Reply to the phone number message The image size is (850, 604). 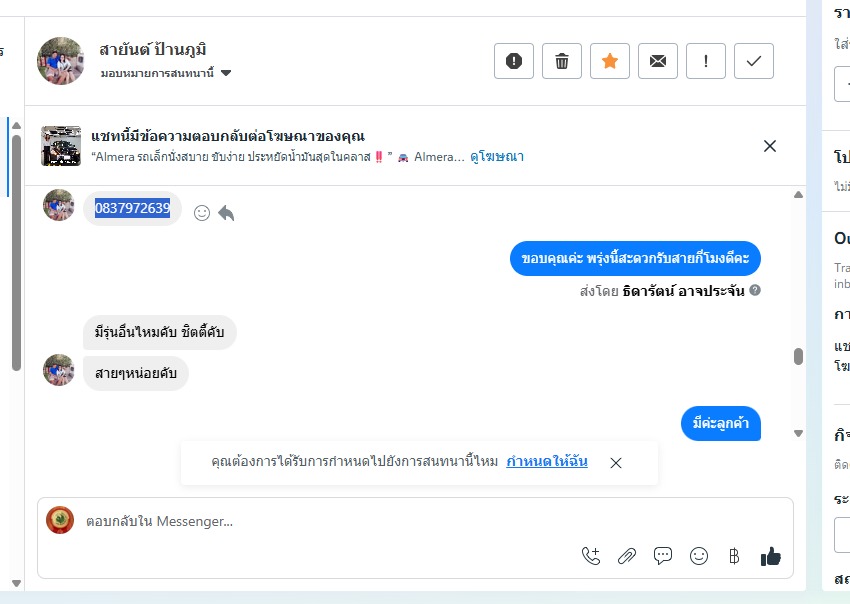(x=226, y=213)
